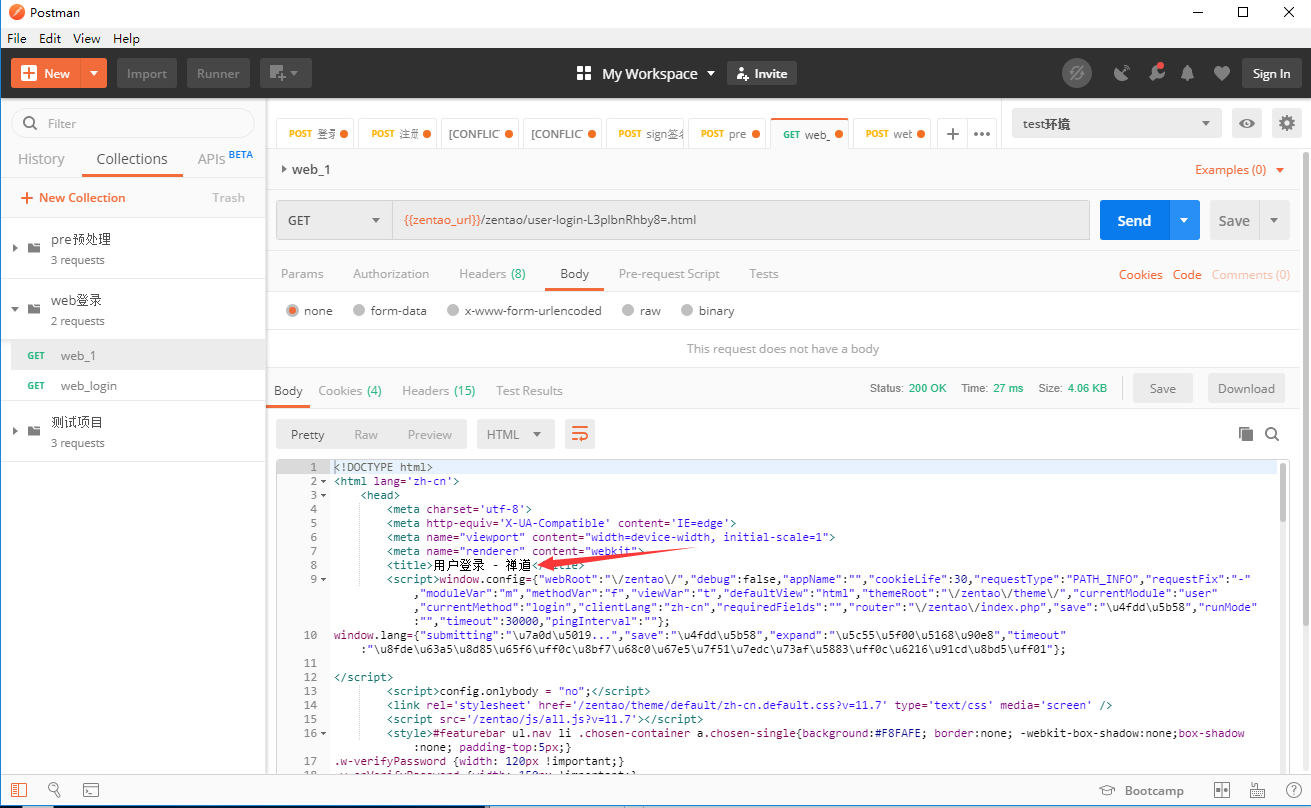This screenshot has width=1311, height=808.
Task: Switch to the APIs BETA tab
Action: click(x=225, y=158)
